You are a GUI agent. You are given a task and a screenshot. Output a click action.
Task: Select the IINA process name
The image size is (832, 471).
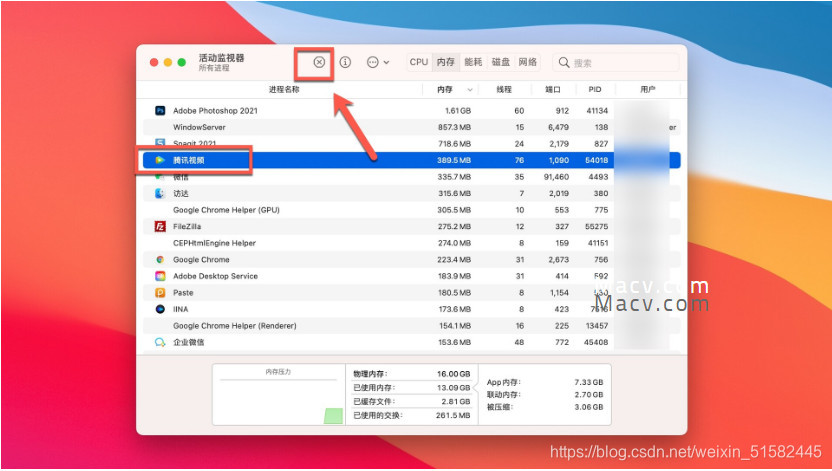[x=181, y=309]
